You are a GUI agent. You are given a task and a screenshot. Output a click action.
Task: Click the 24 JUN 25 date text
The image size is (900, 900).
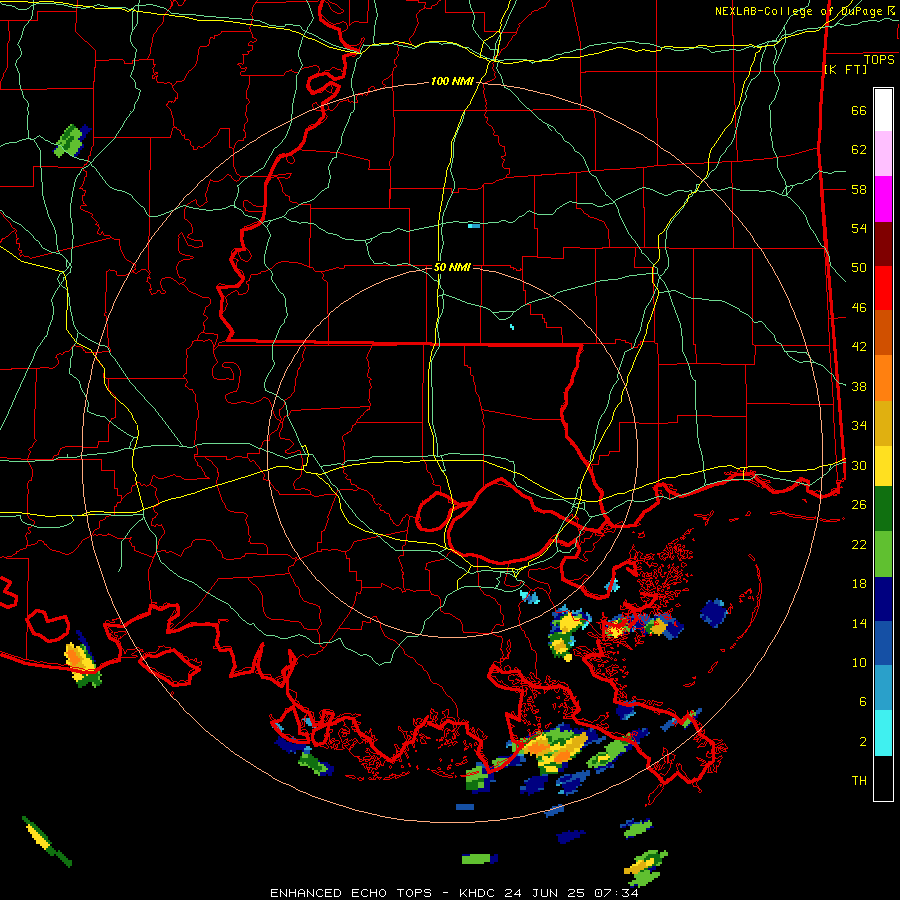tap(545, 893)
